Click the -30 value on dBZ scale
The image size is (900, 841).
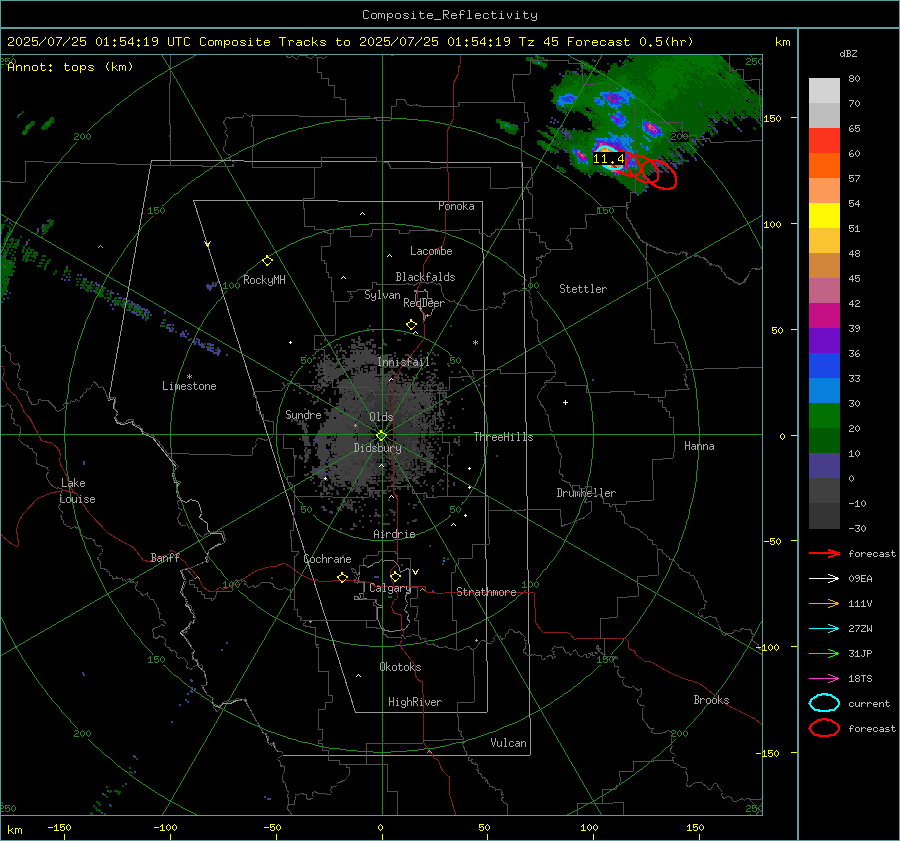coord(858,528)
